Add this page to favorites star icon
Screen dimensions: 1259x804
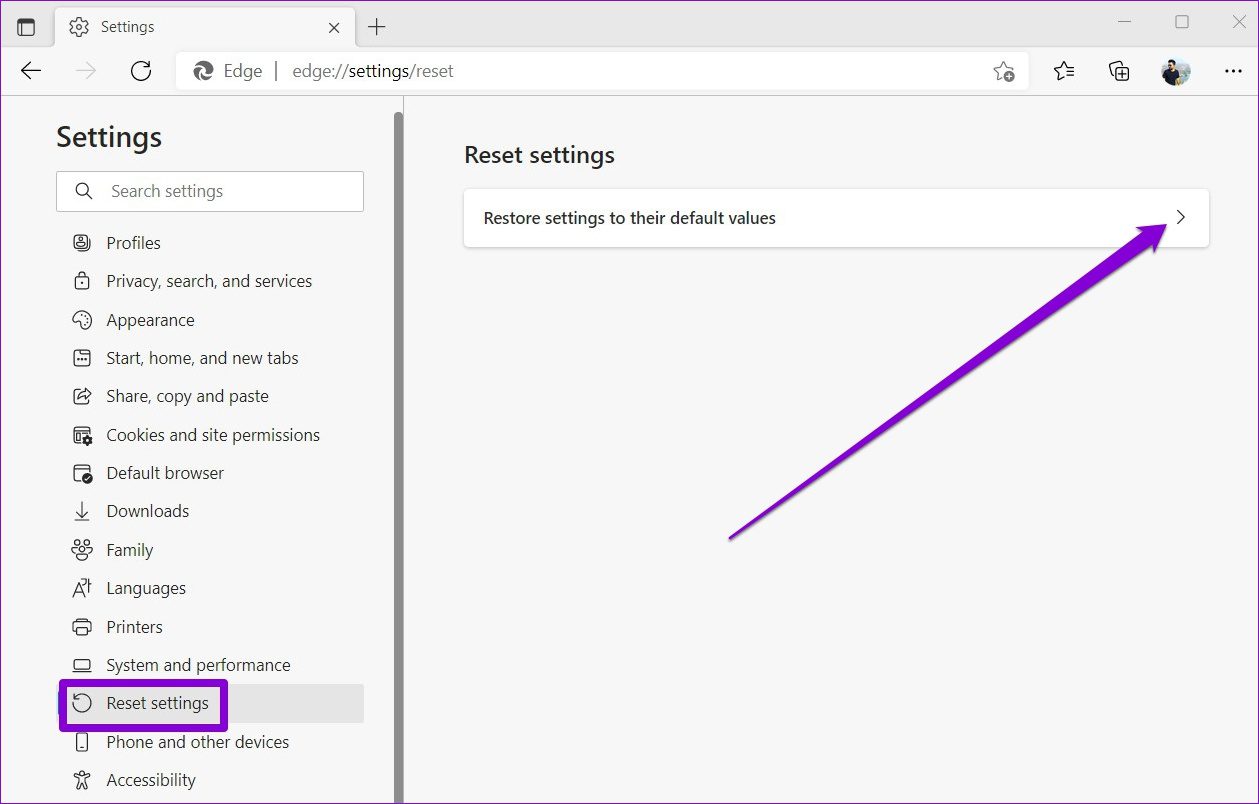(x=1003, y=72)
